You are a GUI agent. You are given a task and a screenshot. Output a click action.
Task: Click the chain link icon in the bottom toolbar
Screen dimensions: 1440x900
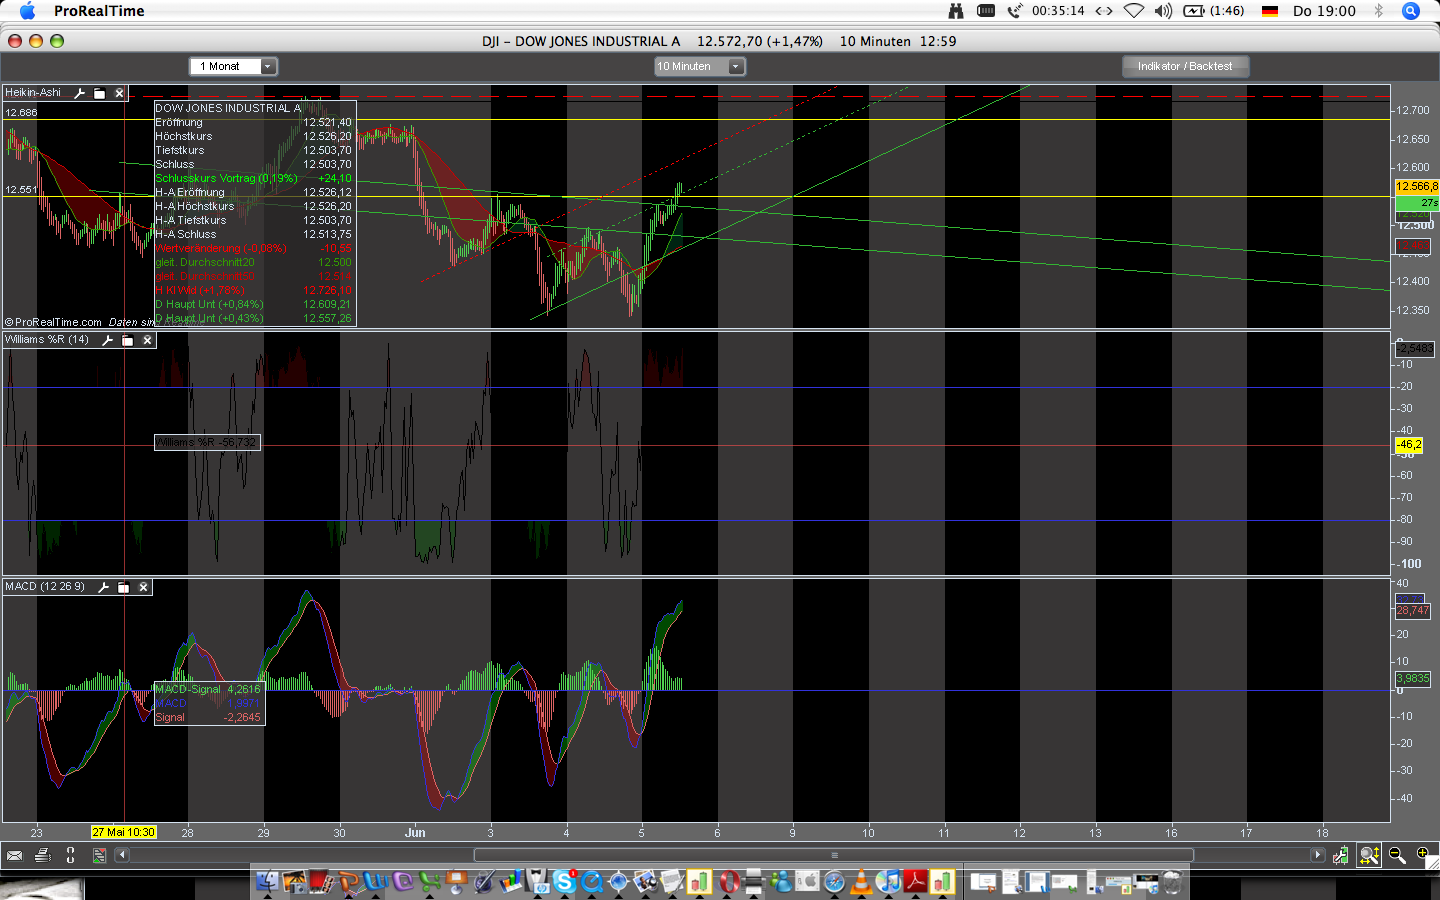(70, 855)
